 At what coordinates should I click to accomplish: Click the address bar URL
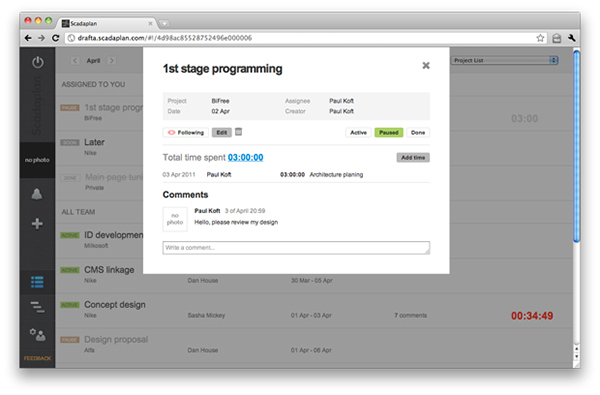[165, 38]
